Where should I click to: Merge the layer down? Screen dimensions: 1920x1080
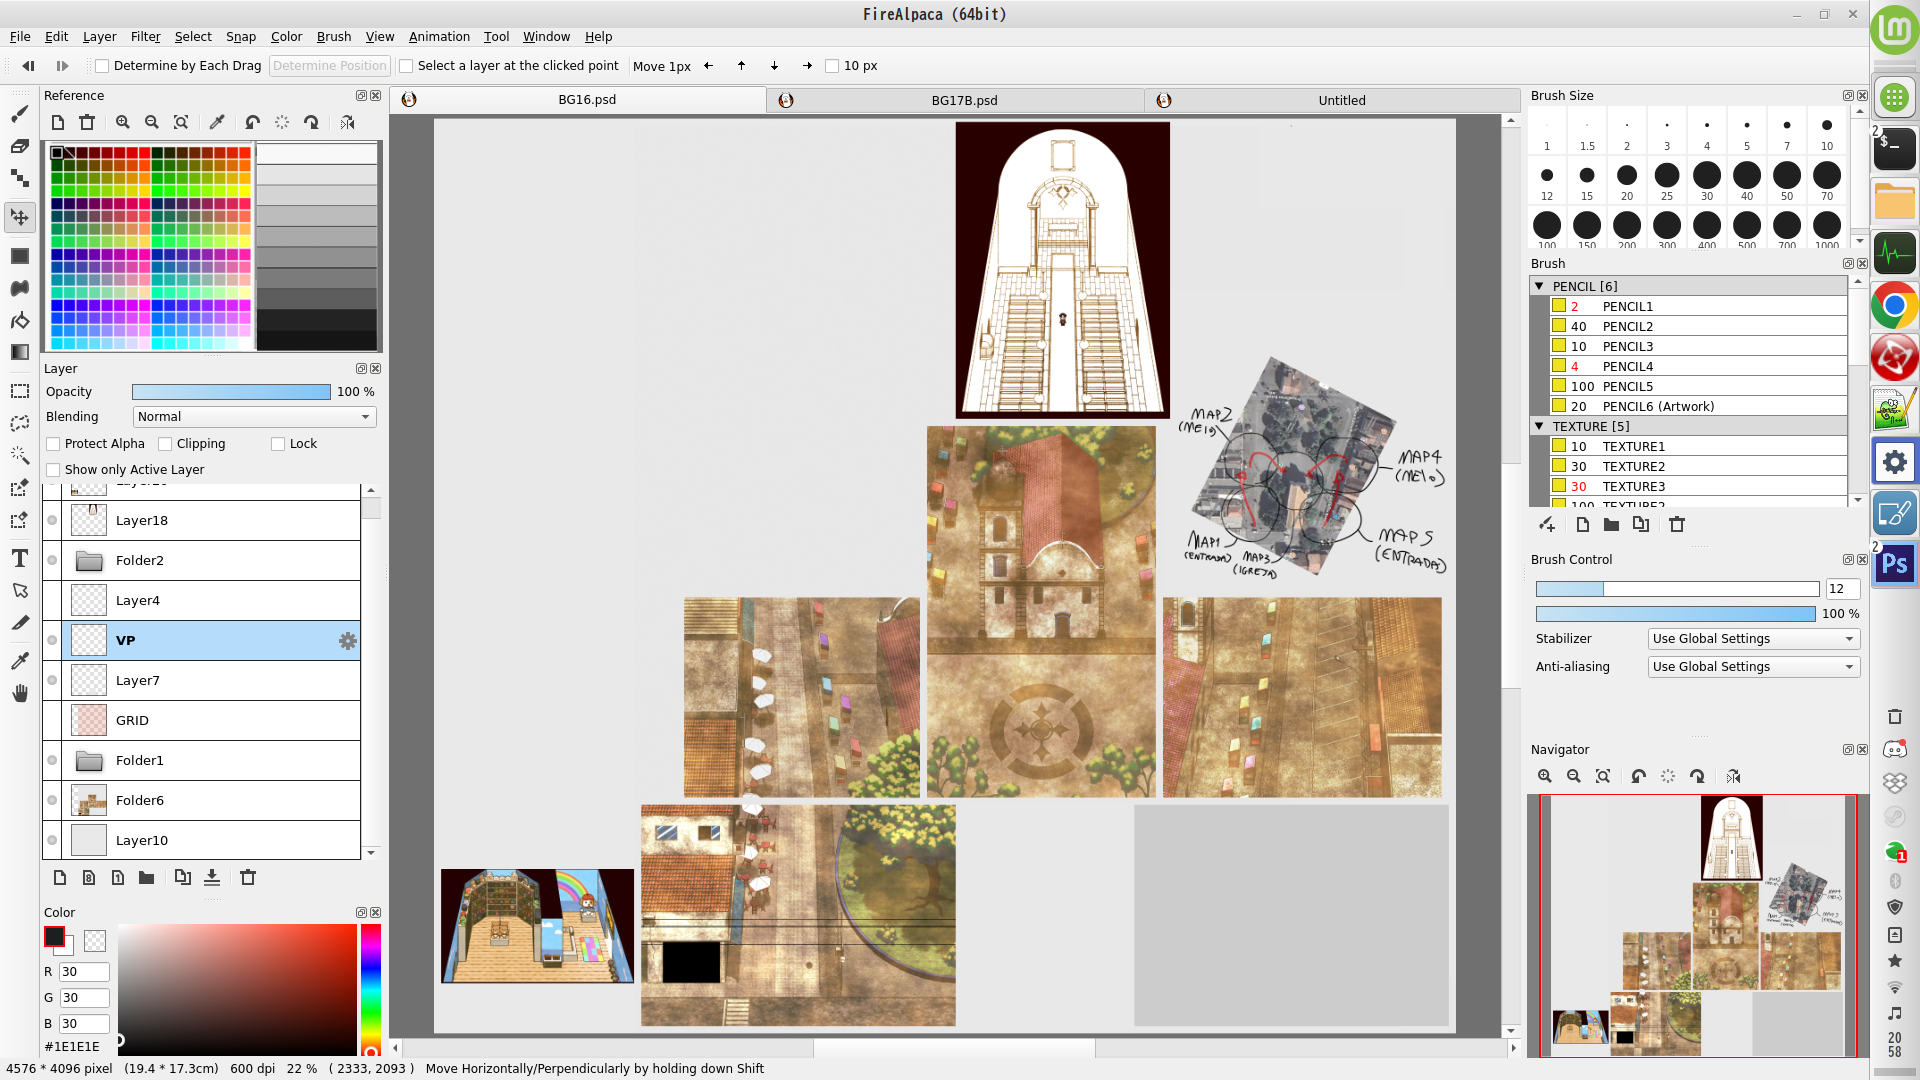[212, 877]
